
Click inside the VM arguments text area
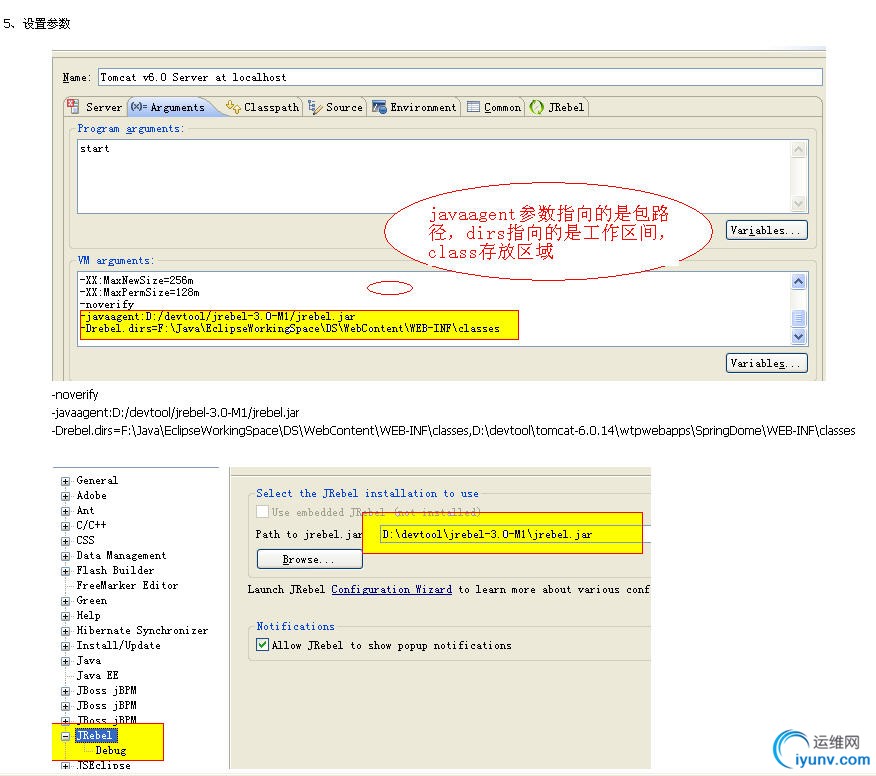[434, 309]
